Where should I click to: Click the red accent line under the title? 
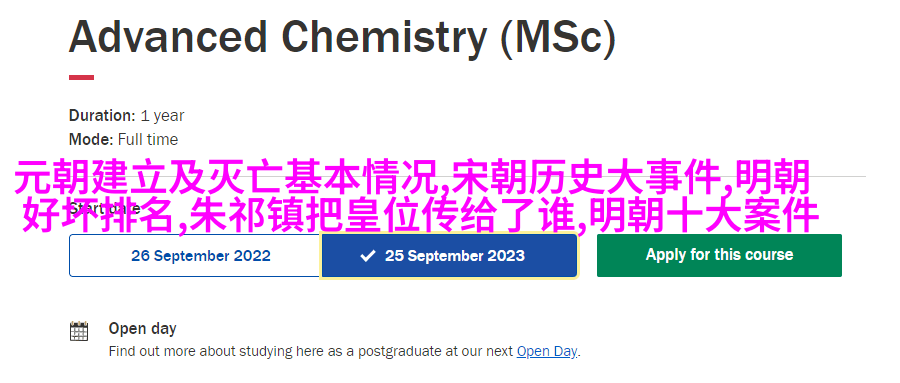[x=82, y=78]
